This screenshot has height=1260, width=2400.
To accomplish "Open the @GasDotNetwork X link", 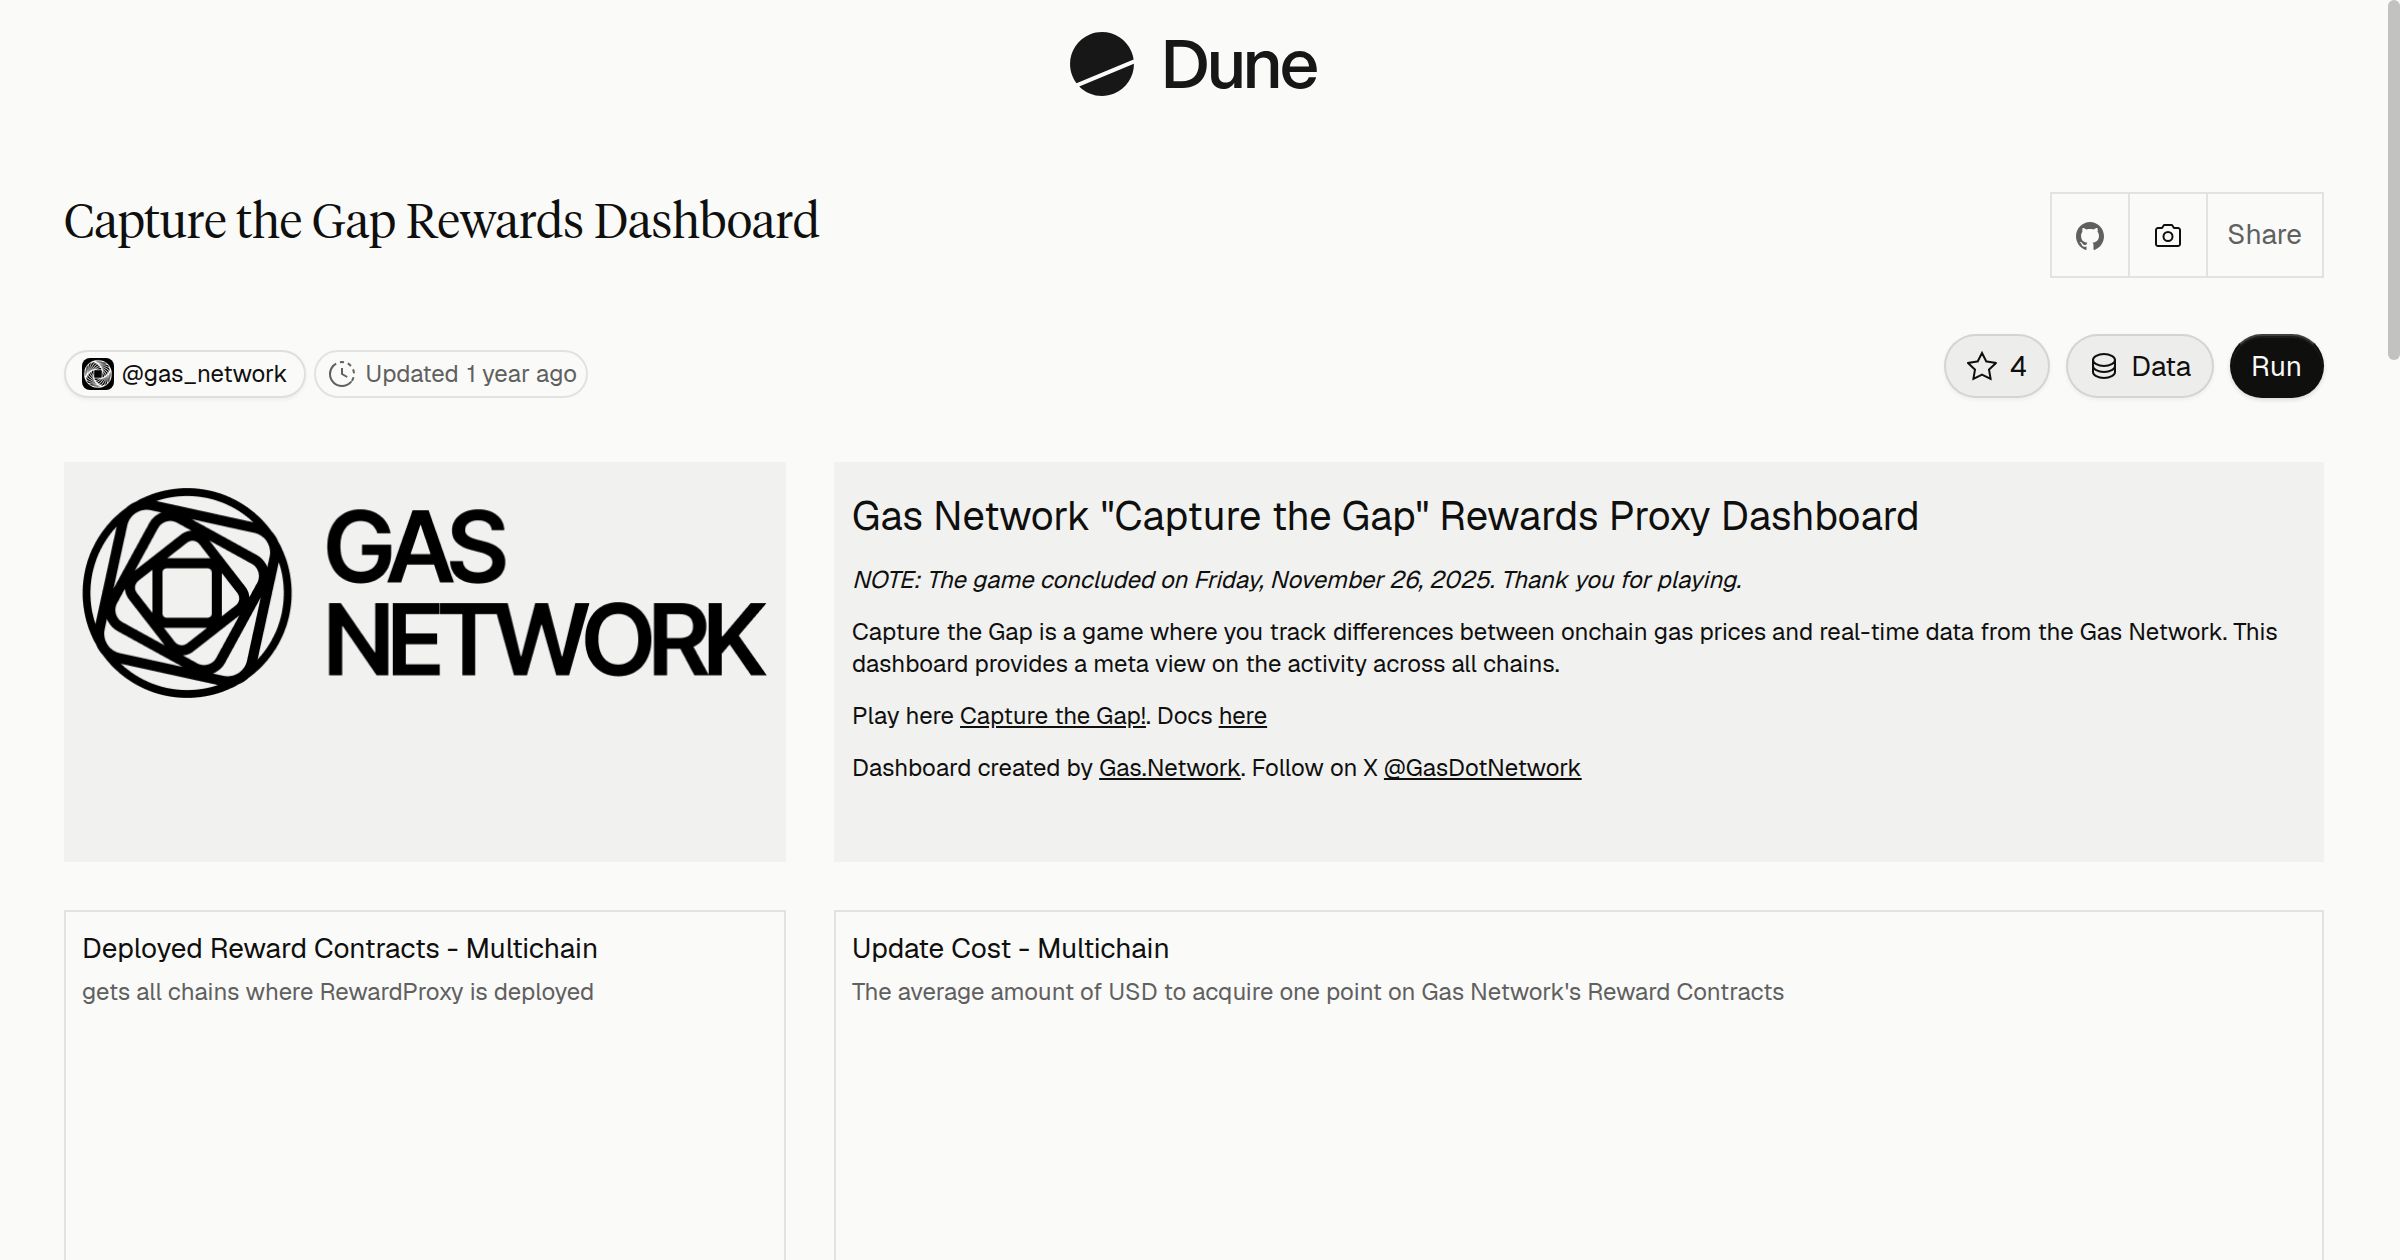I will coord(1482,768).
